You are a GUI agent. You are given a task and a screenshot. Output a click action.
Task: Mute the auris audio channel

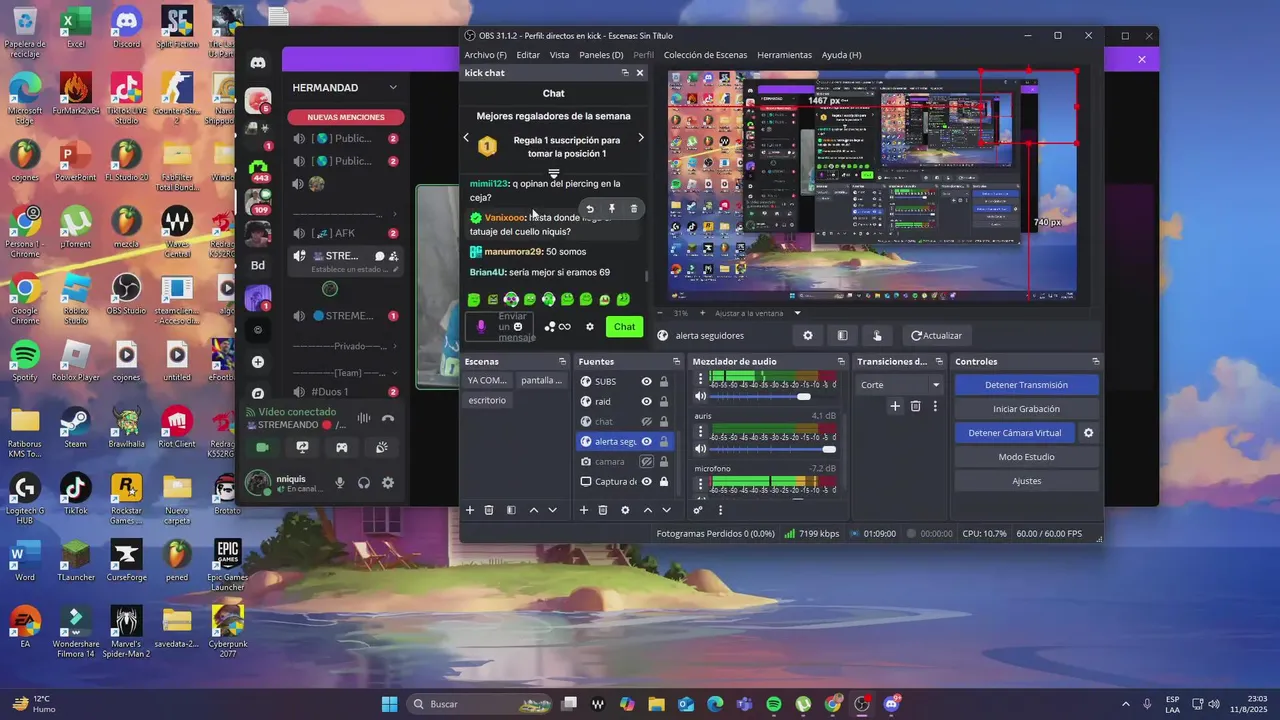(x=700, y=449)
